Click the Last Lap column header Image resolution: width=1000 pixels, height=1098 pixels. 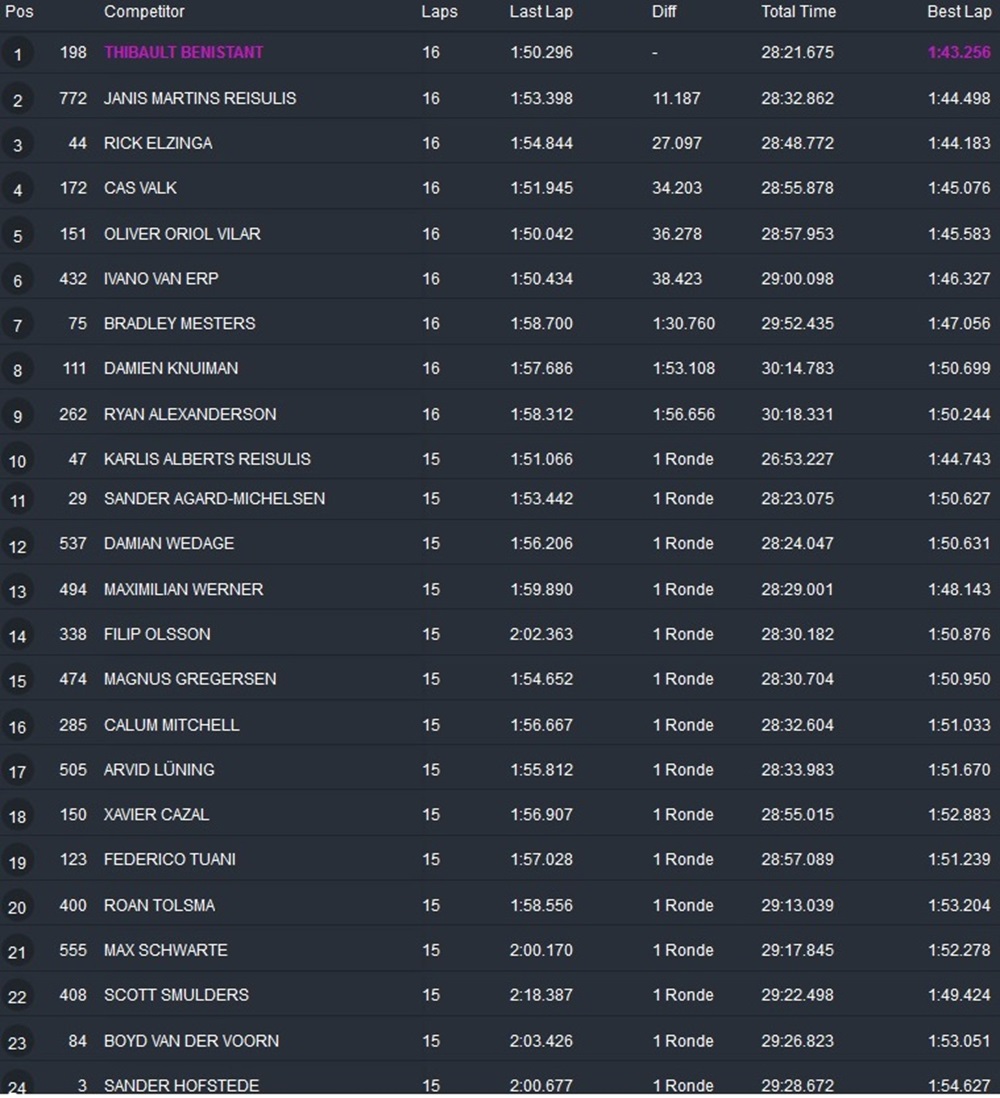pyautogui.click(x=541, y=12)
